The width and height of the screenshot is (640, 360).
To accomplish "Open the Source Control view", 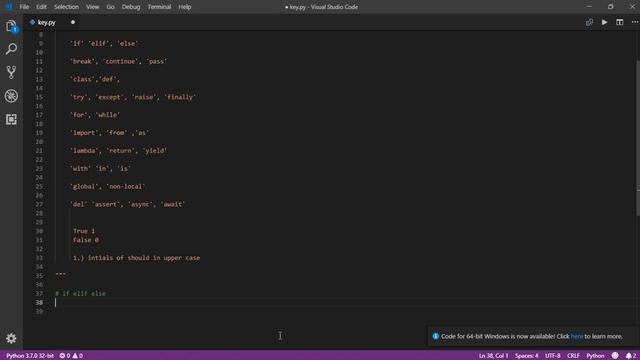I will tap(11, 72).
